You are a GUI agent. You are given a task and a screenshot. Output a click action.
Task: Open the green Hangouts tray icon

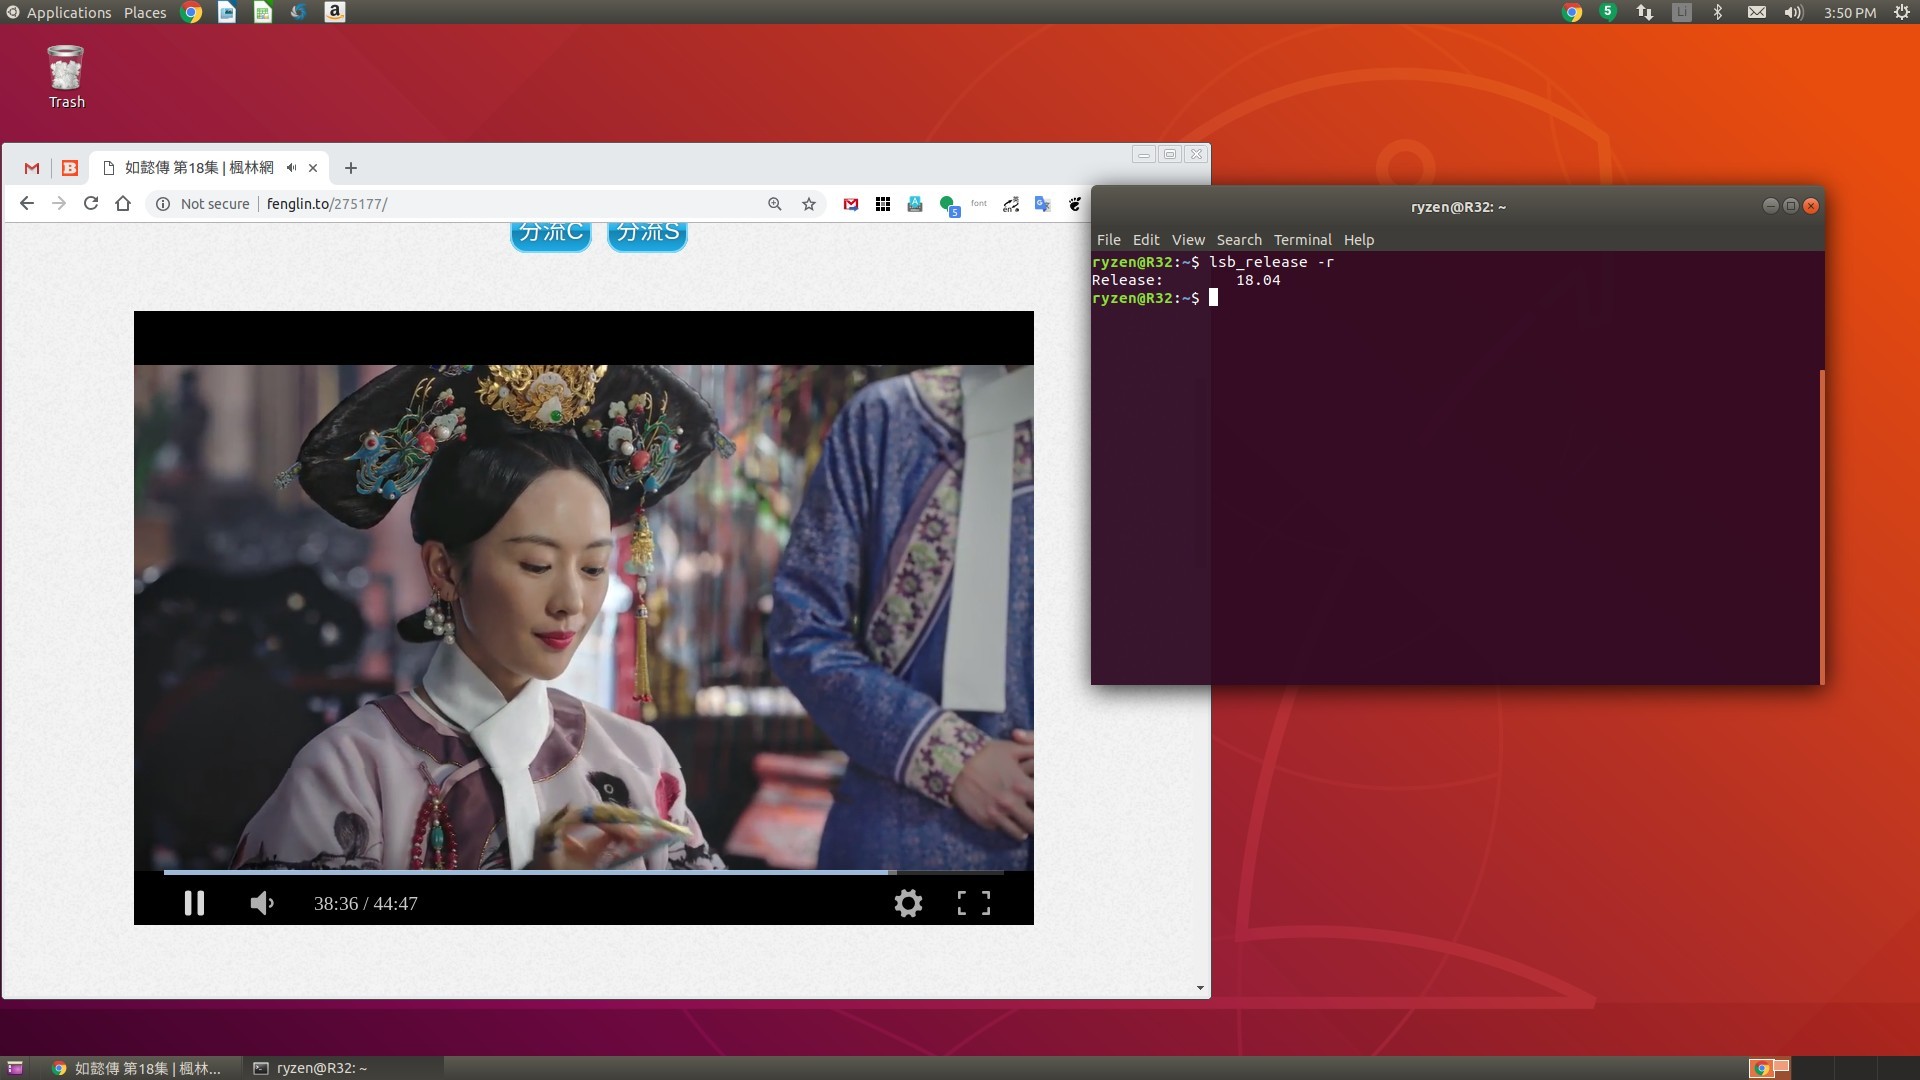(1607, 12)
